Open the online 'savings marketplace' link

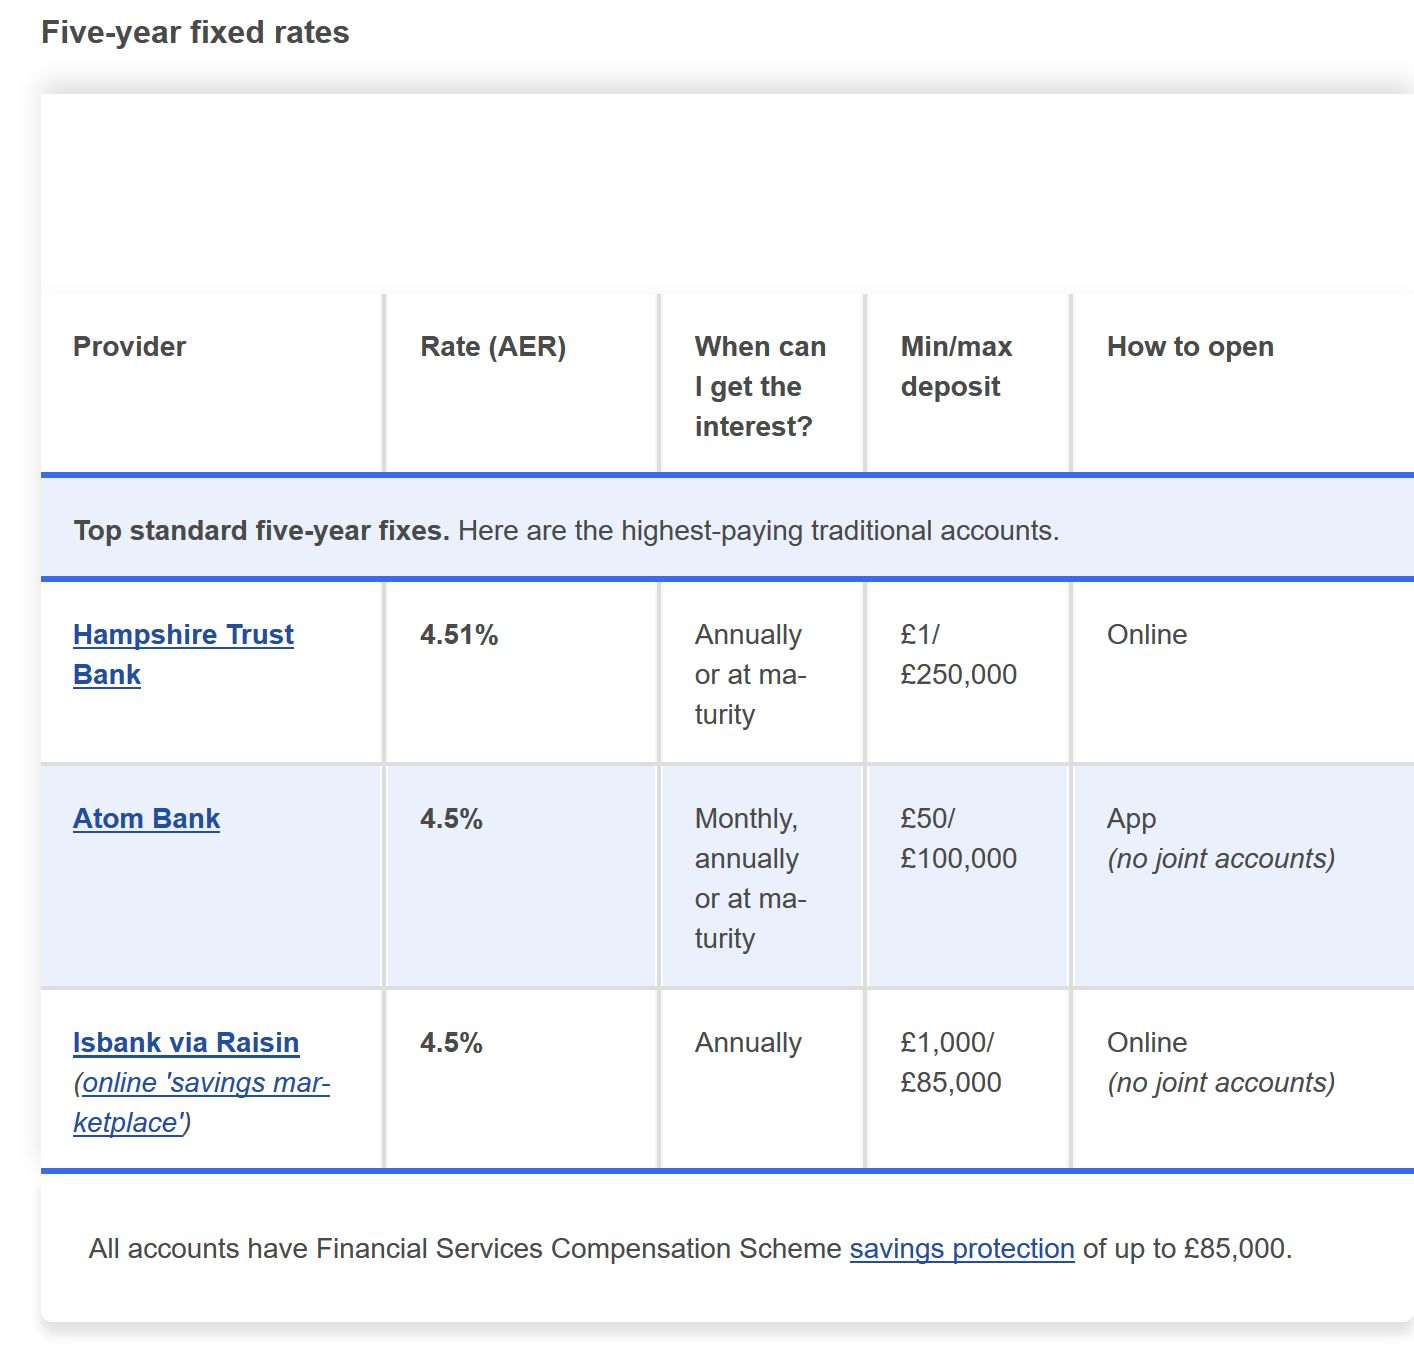[202, 1103]
